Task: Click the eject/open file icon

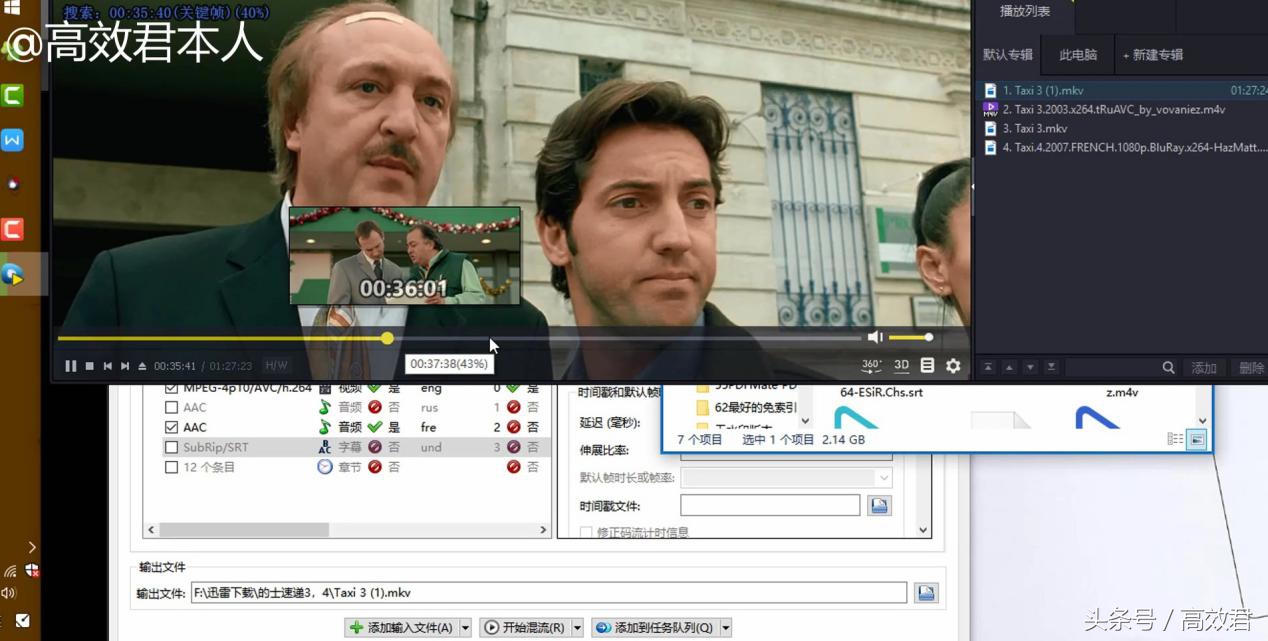Action: pyautogui.click(x=142, y=366)
